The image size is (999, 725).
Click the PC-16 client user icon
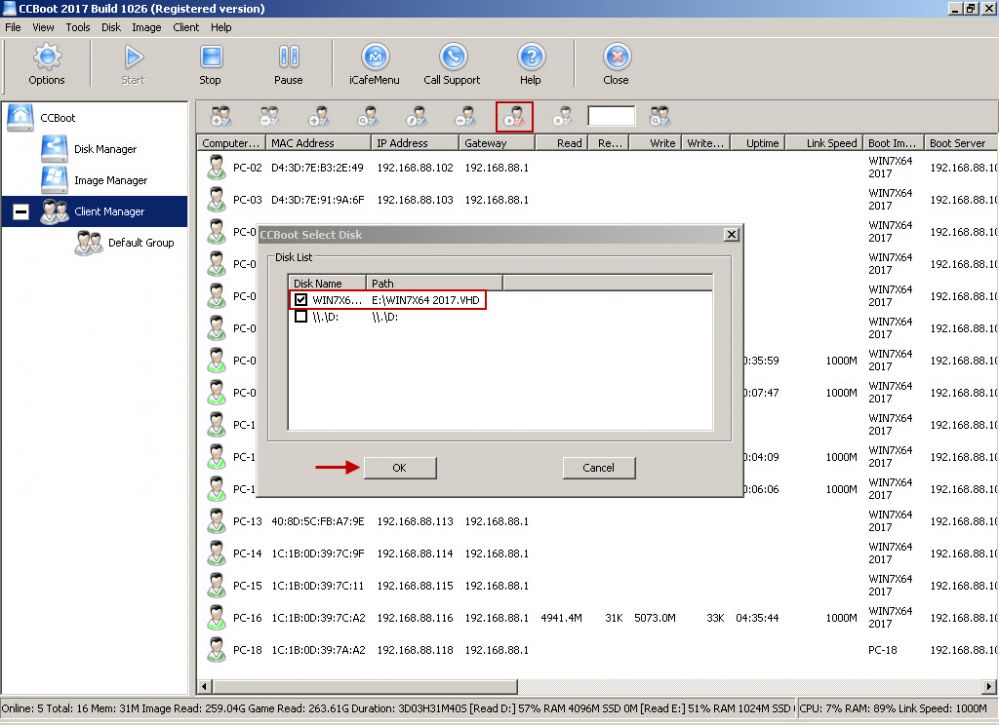coord(217,617)
